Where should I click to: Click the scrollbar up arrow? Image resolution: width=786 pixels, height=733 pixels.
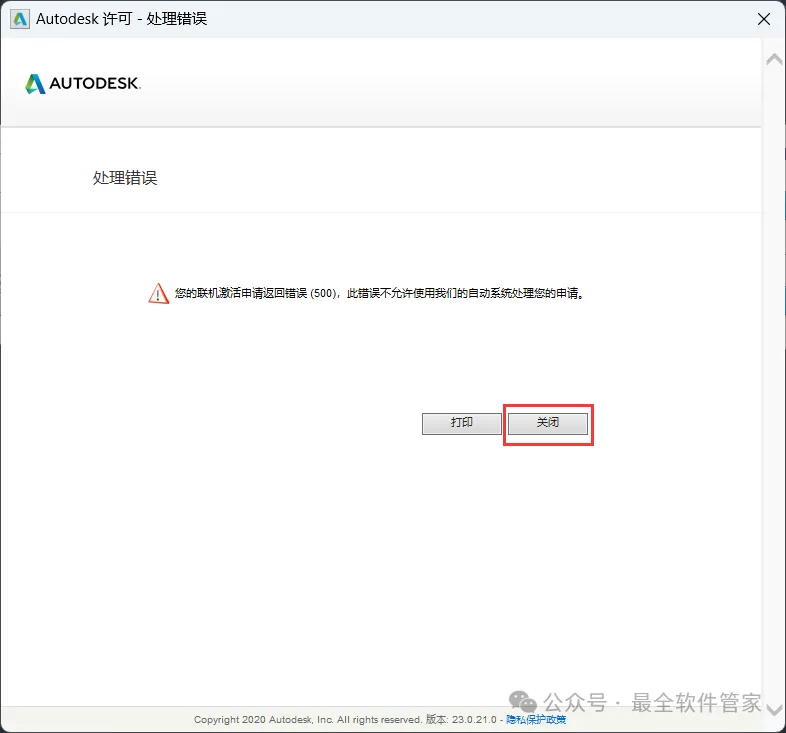point(774,59)
